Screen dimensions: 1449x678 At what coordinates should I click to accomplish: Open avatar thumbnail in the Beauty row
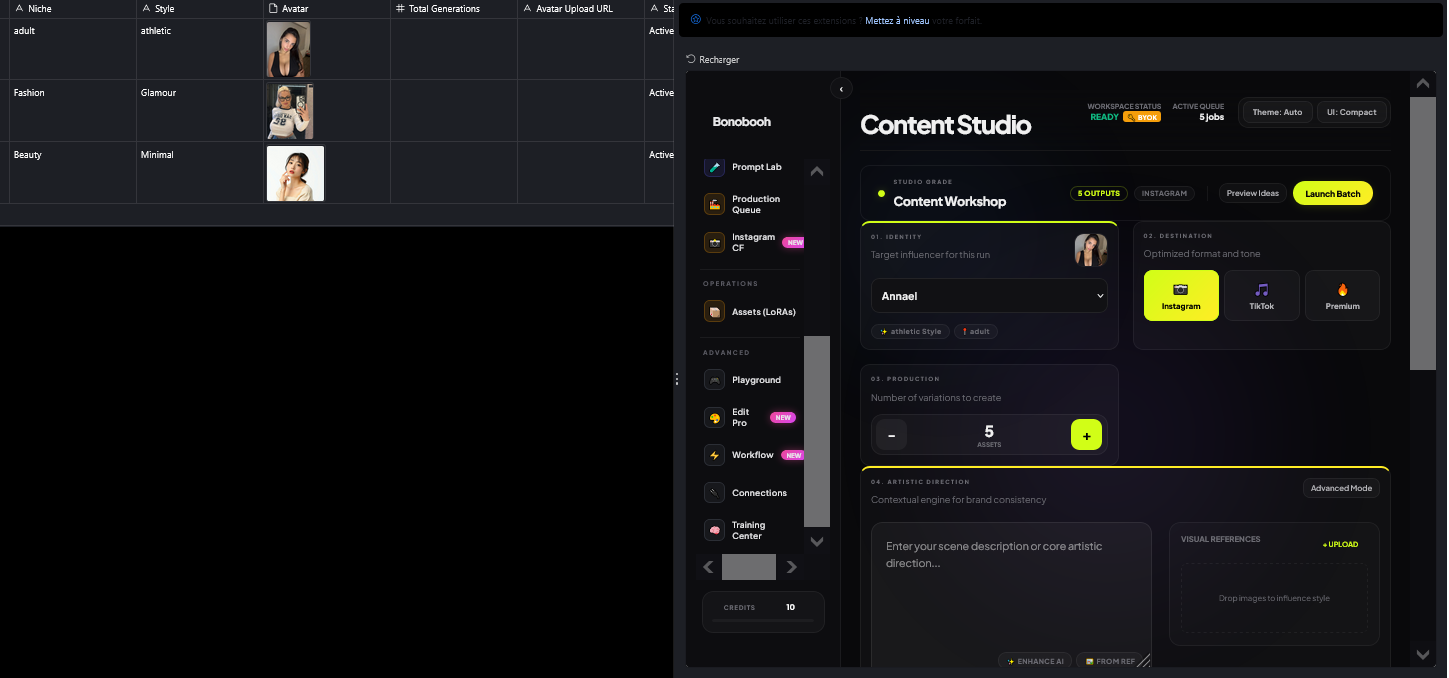[x=295, y=173]
